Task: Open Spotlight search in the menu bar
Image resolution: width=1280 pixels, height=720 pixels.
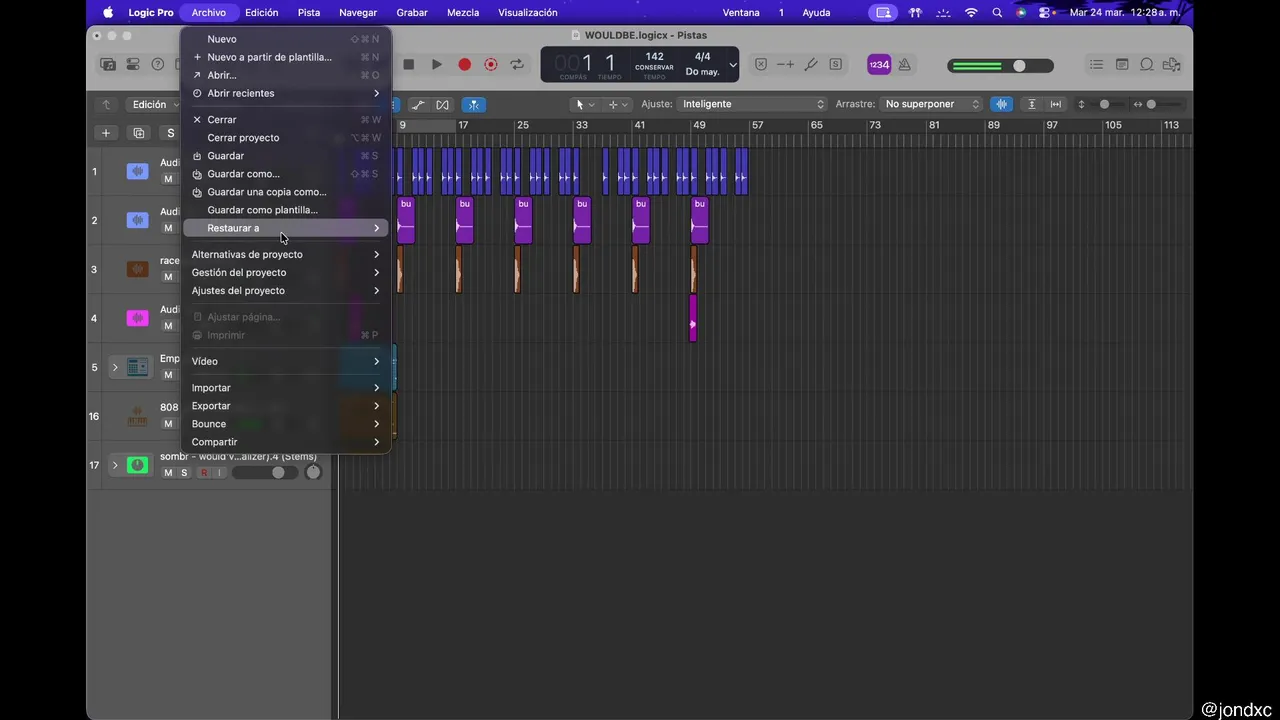Action: click(x=997, y=12)
